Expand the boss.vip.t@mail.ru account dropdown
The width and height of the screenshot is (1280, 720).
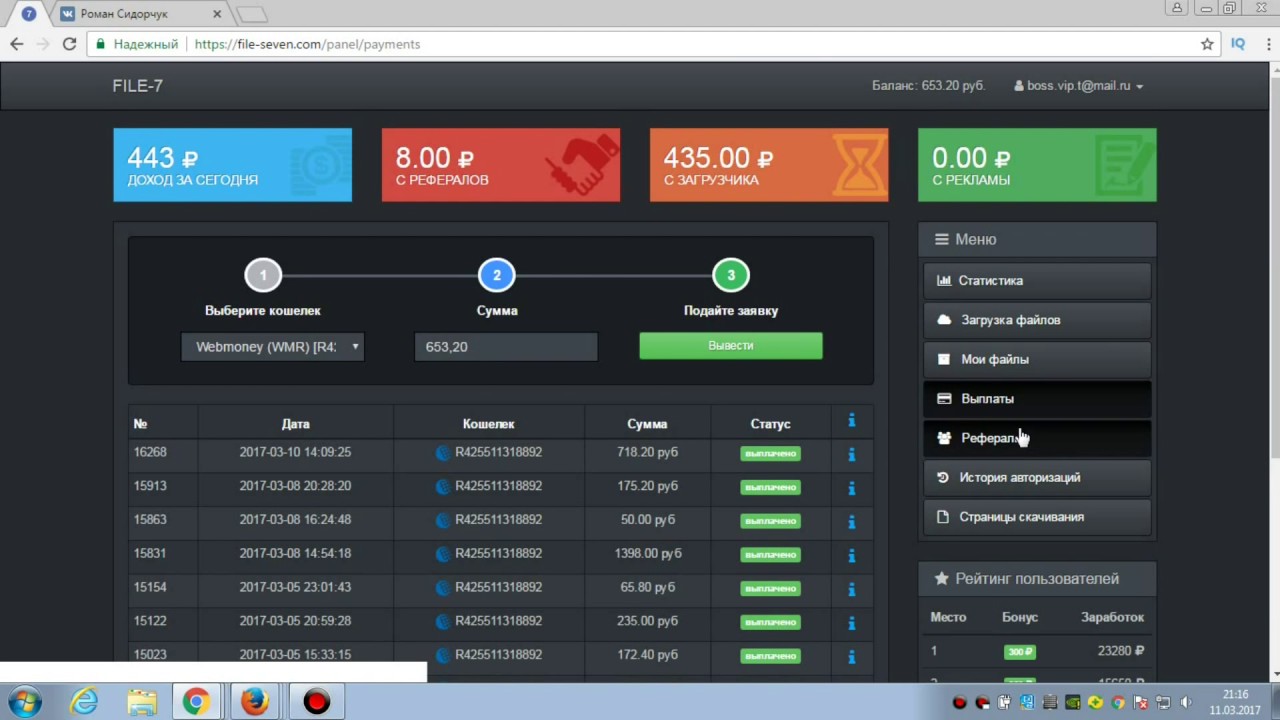tap(1078, 86)
